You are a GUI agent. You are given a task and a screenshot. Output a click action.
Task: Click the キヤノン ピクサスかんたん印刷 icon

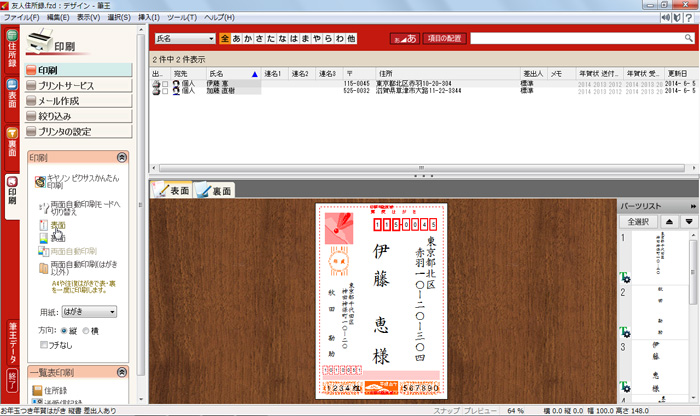click(40, 181)
